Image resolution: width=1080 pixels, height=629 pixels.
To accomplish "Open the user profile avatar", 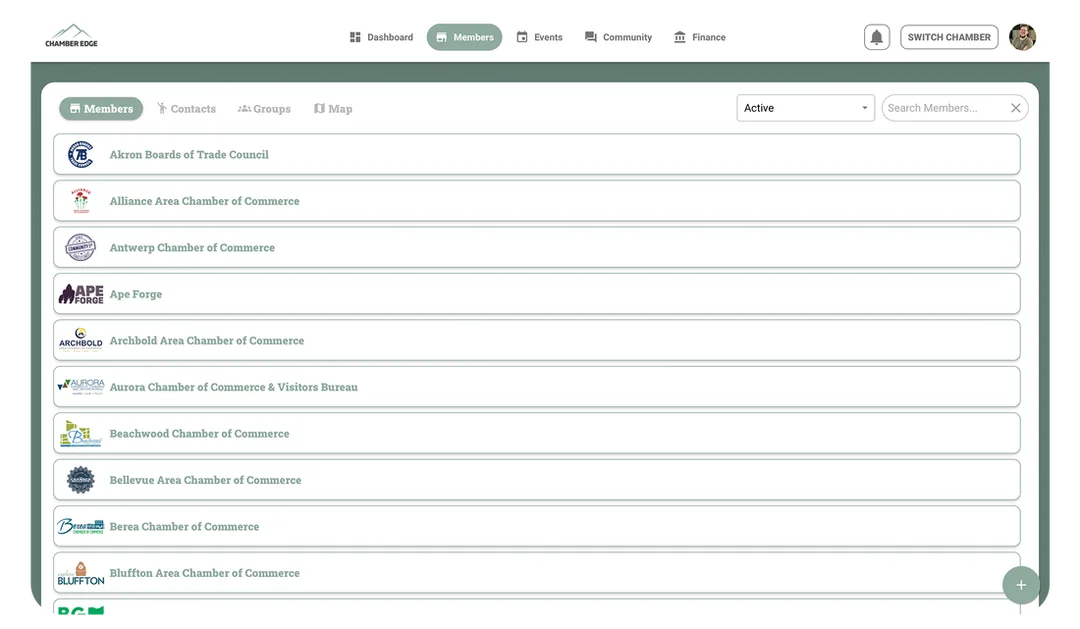I will click(1022, 37).
